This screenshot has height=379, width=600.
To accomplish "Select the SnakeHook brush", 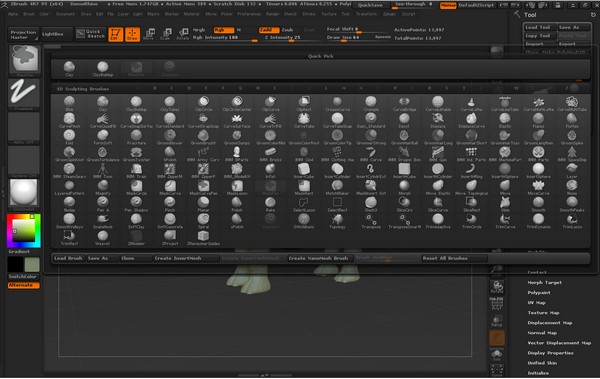I will (103, 221).
